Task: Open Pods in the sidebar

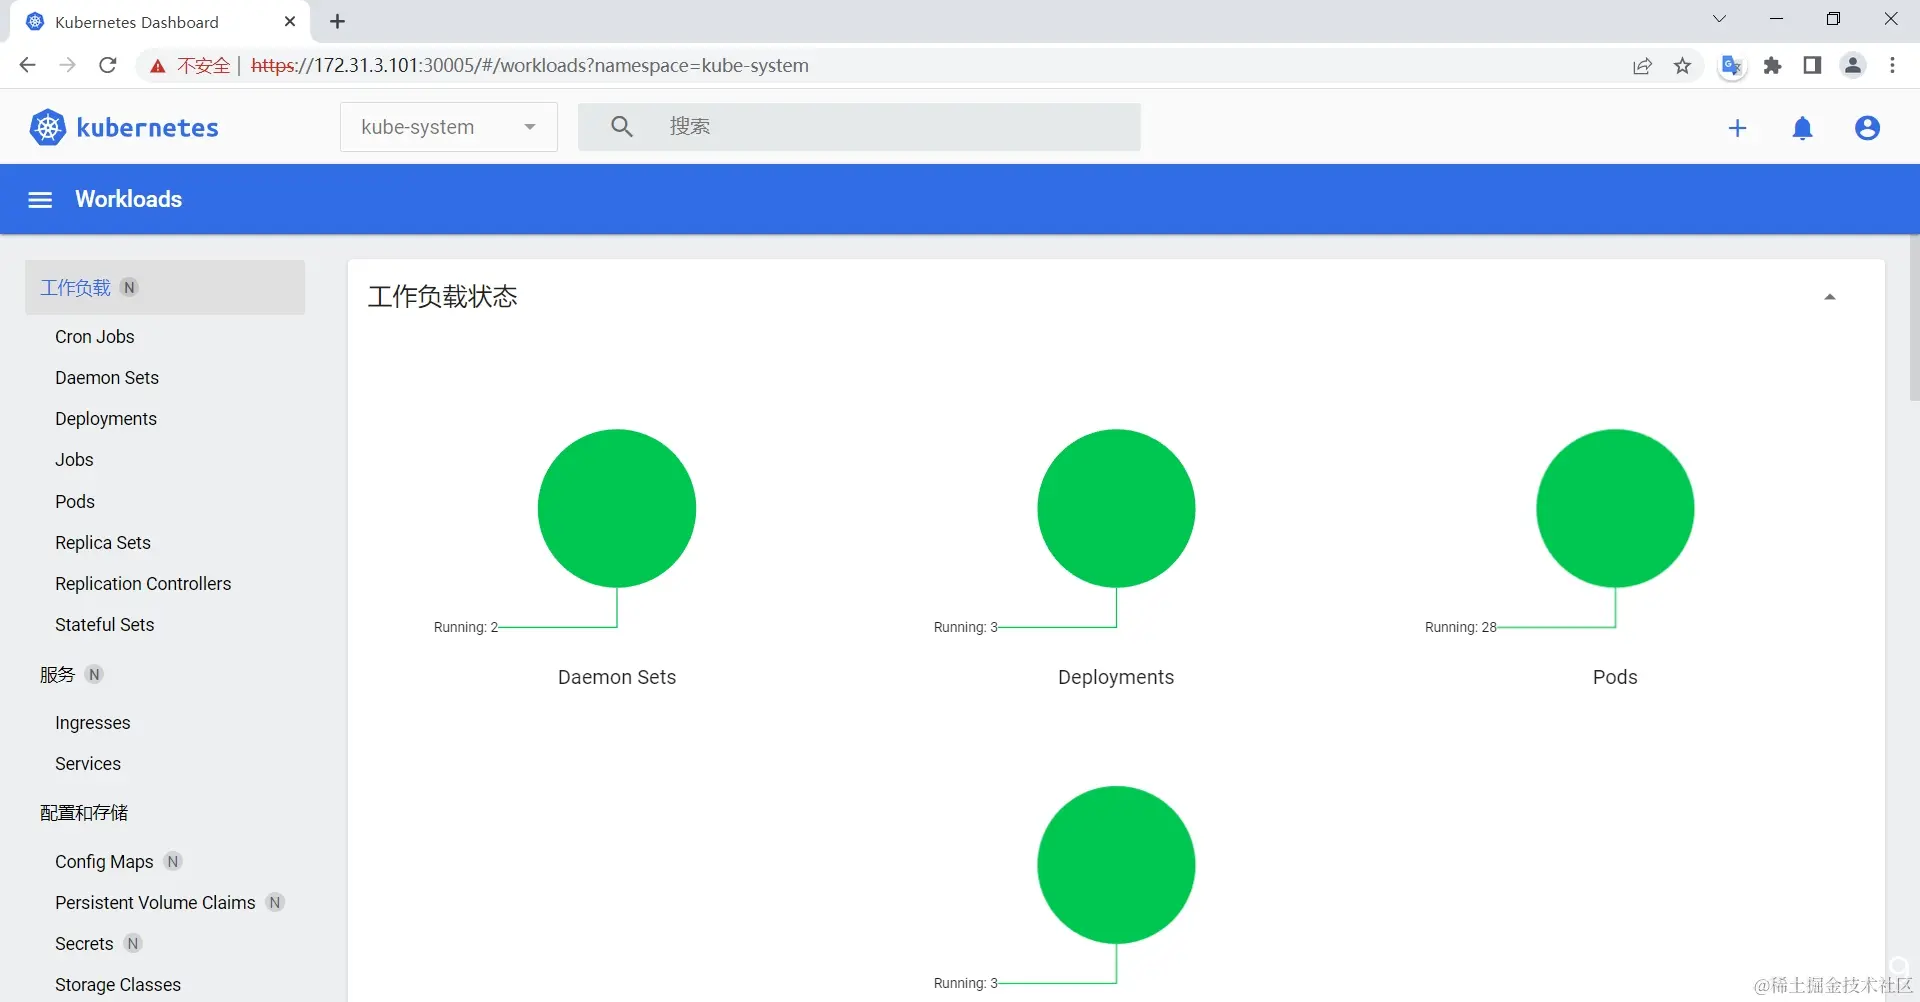Action: click(x=75, y=502)
